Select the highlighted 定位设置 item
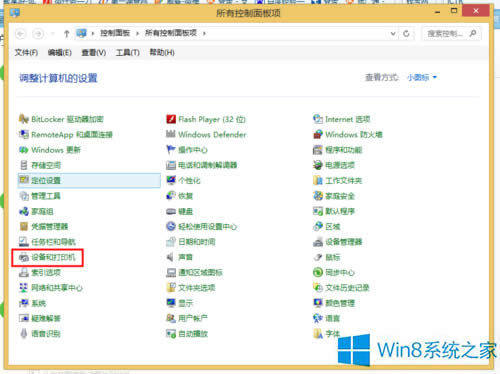Image resolution: width=500 pixels, height=374 pixels. 89,180
